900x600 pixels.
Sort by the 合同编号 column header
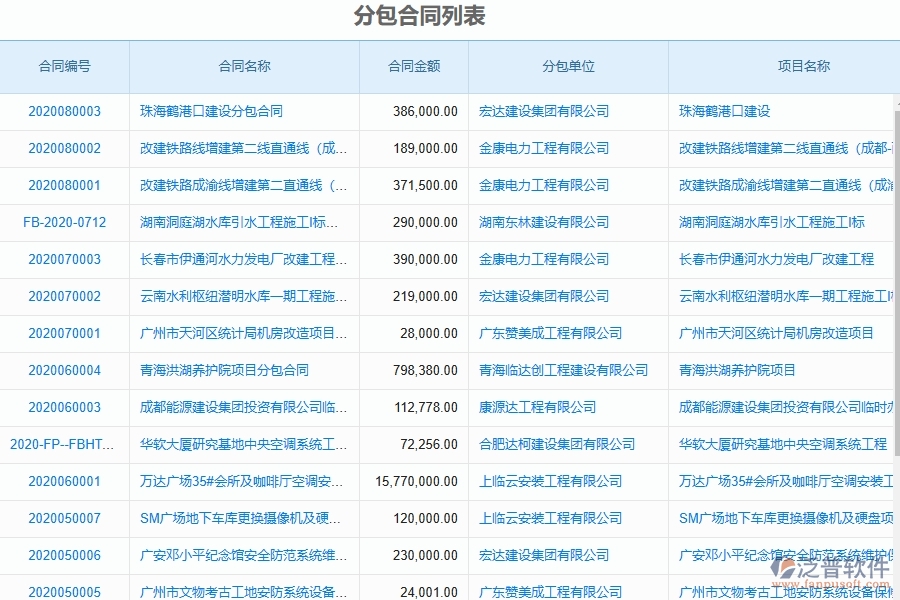click(x=64, y=66)
